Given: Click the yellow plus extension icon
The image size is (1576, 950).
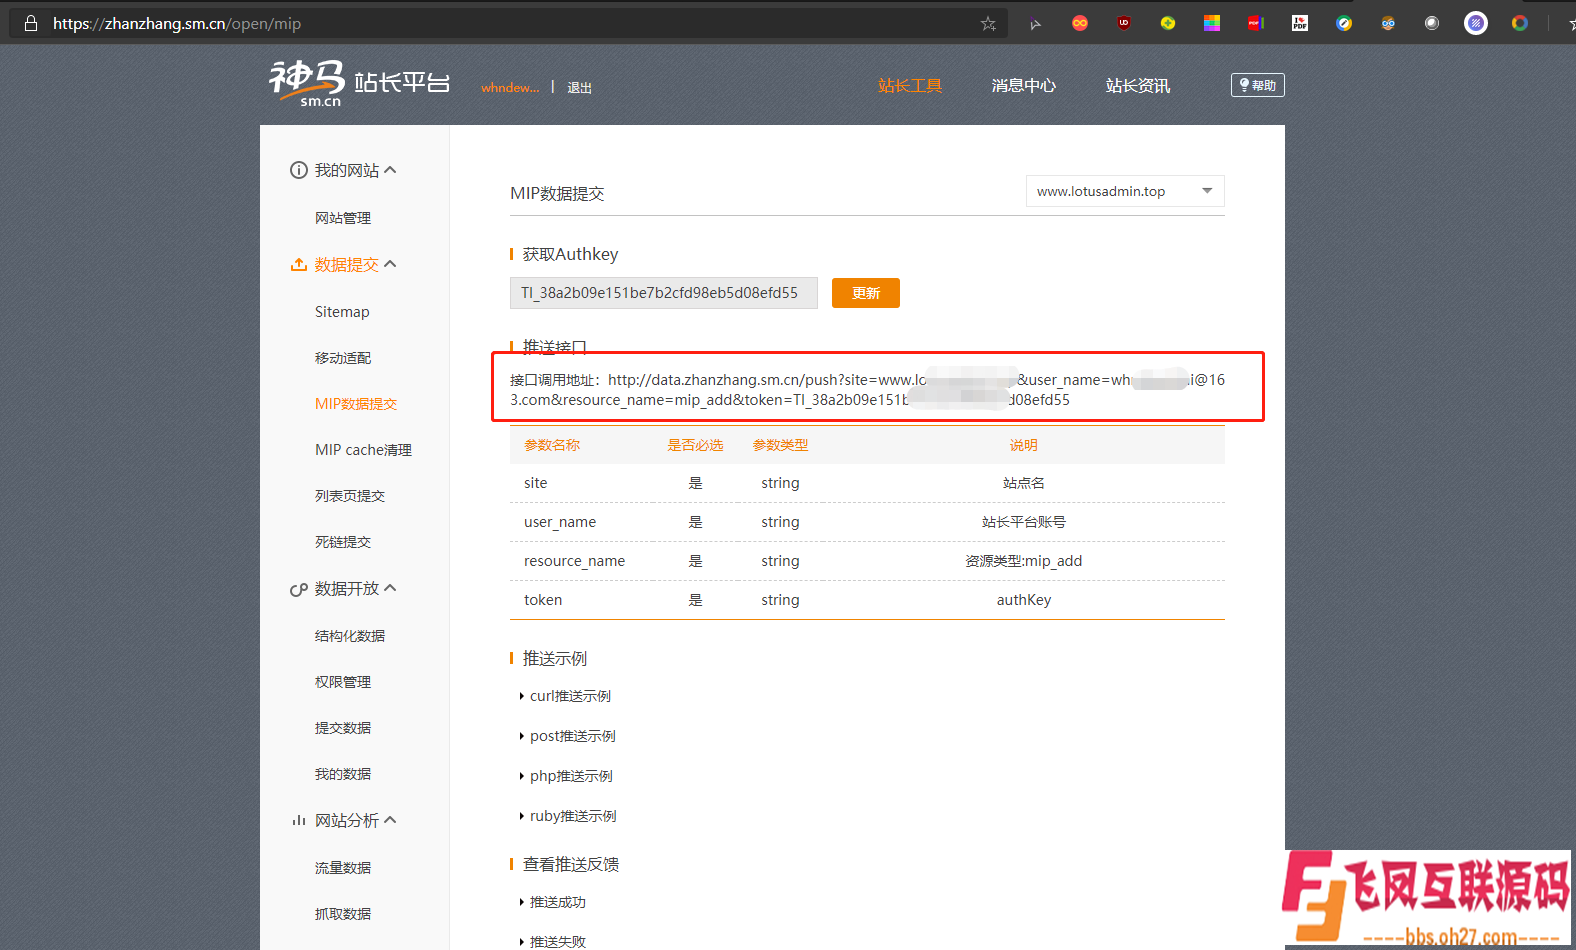Looking at the screenshot, I should [x=1168, y=23].
